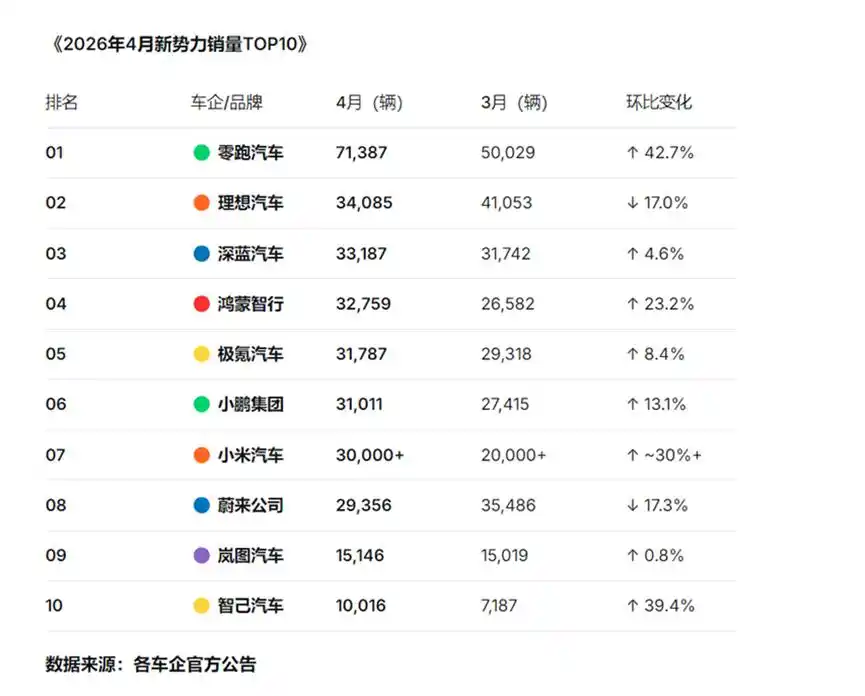Click the yellow dot beside 极氪汽车
Viewport: 865px width, 696px height.
[x=201, y=354]
